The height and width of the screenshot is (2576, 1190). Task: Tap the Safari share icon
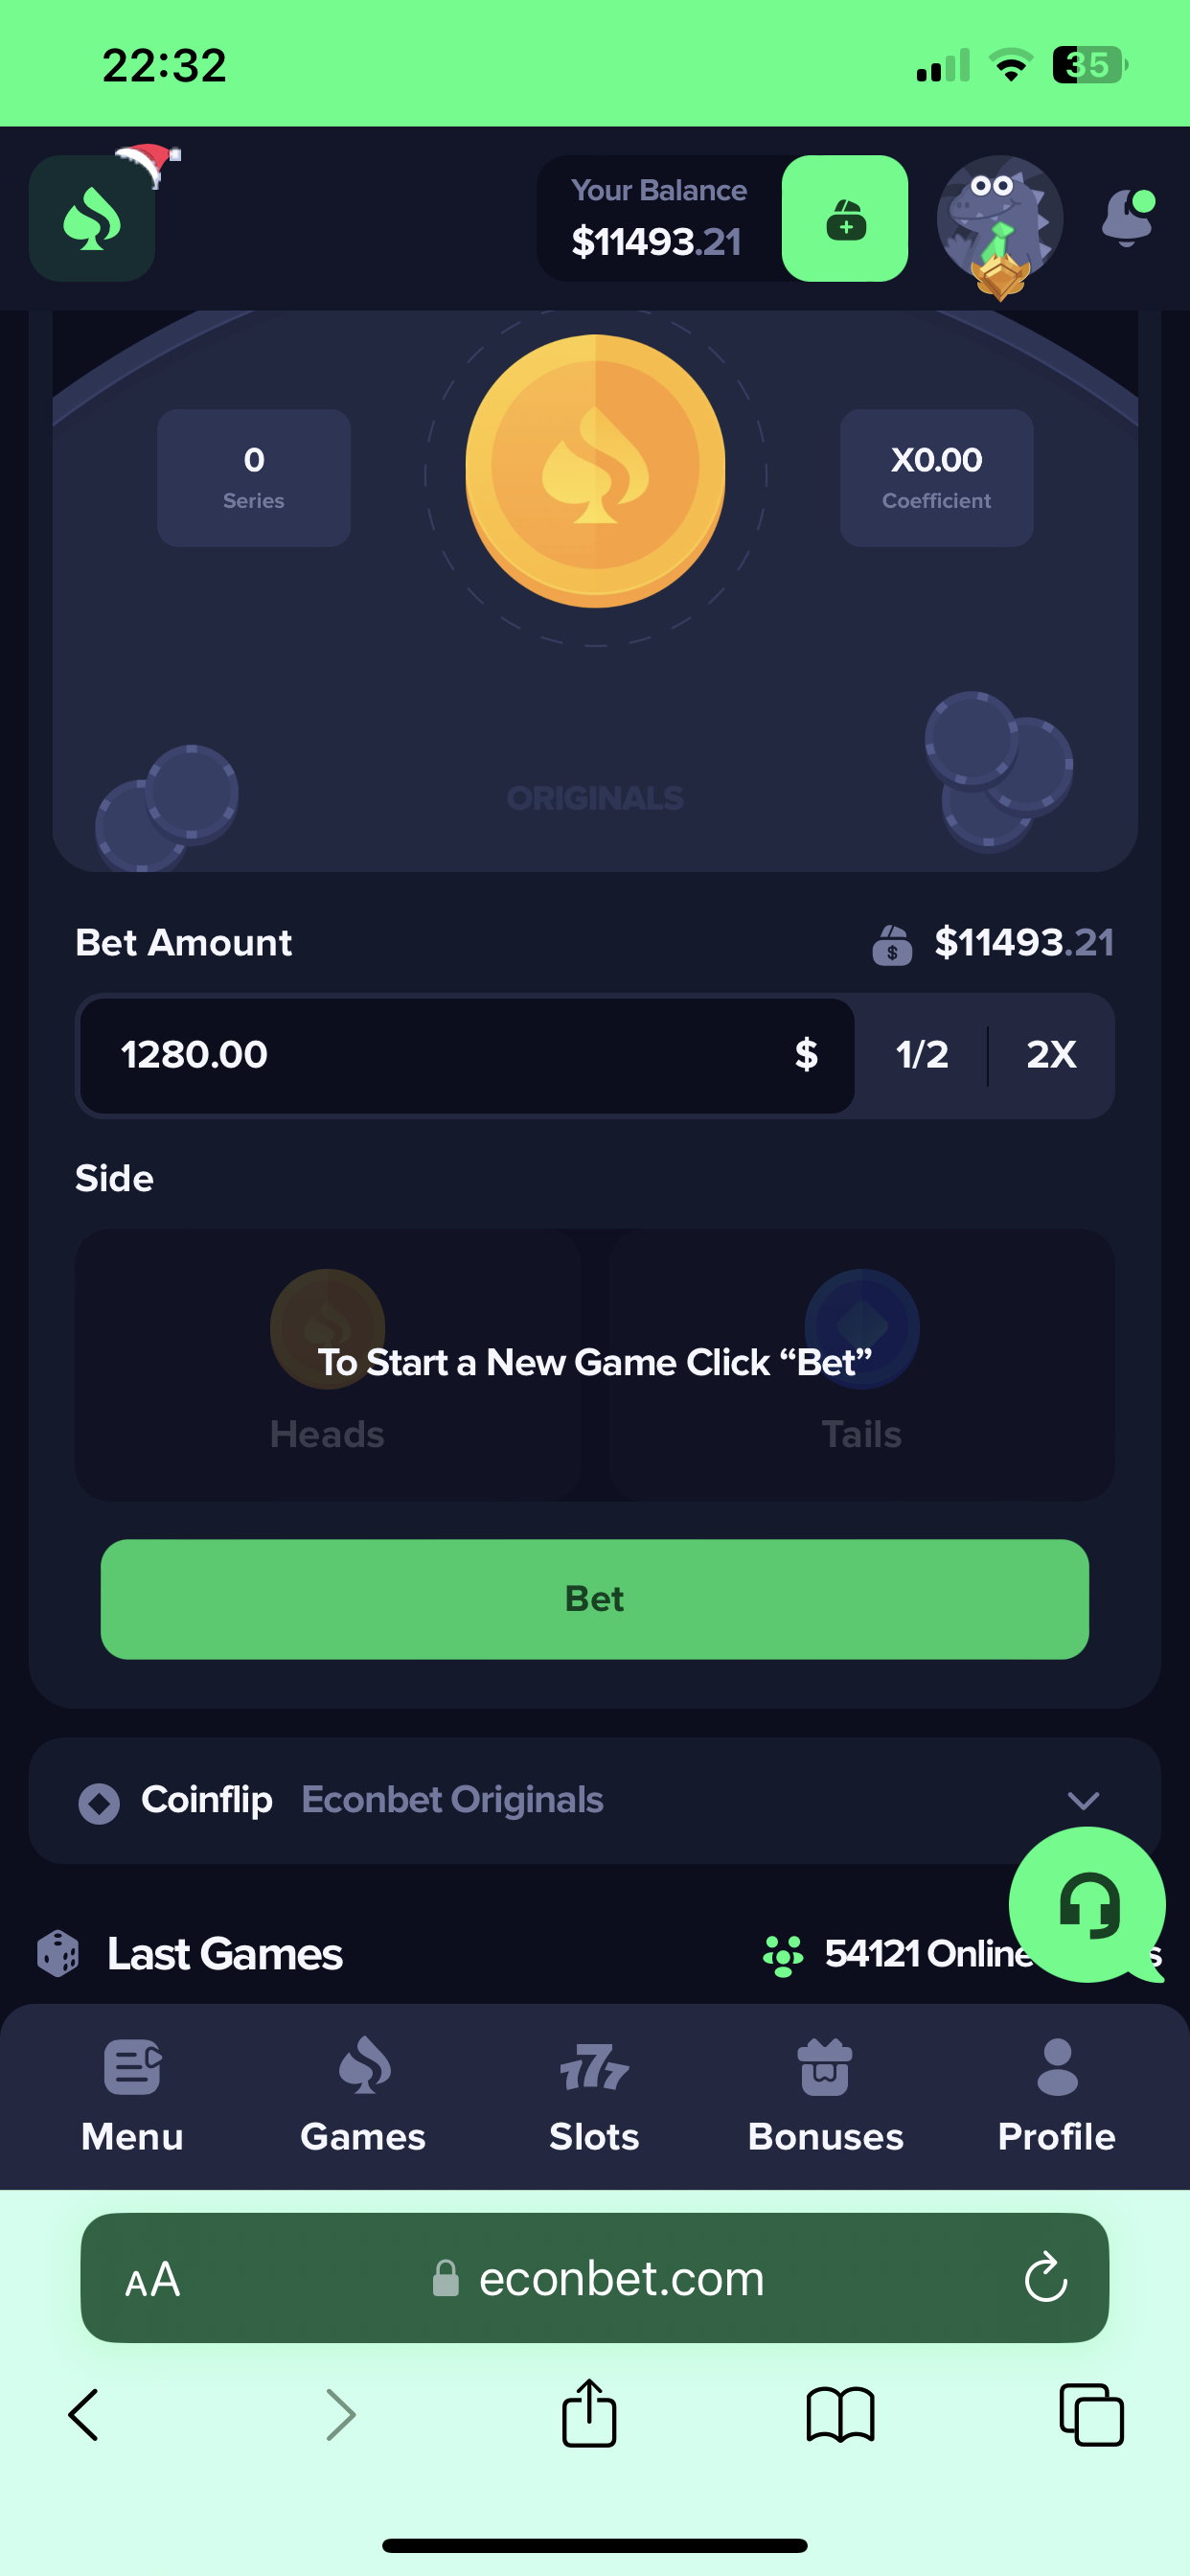pos(589,2413)
